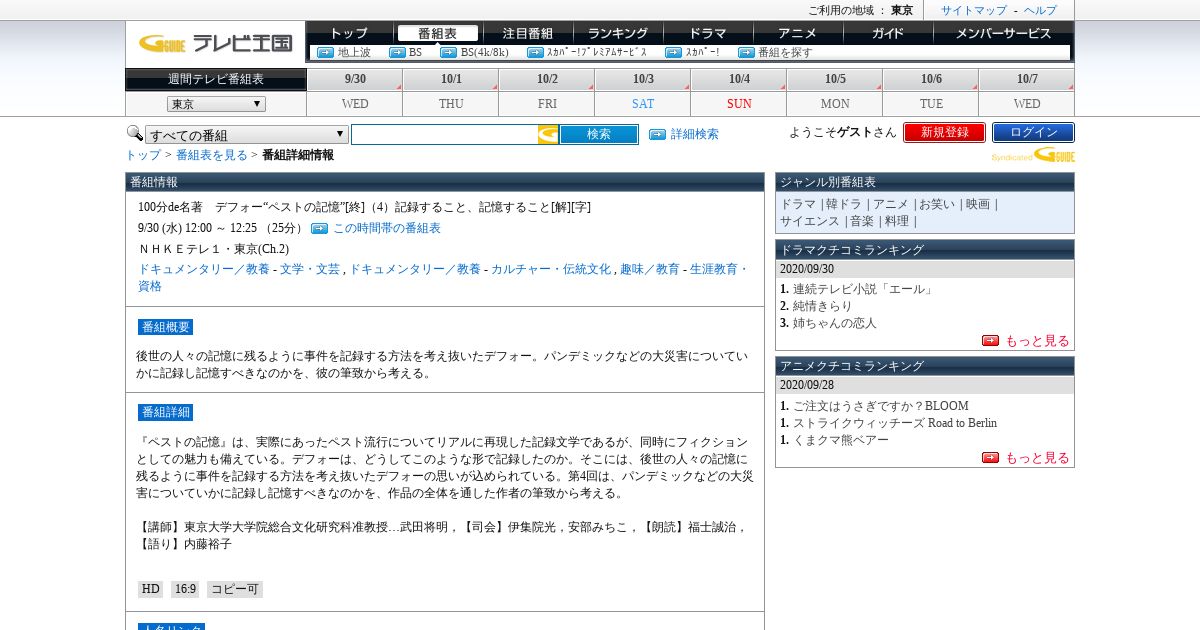The height and width of the screenshot is (630, 1200).
Task: Click the 番組表を見る breadcrumb link
Action: 212,155
